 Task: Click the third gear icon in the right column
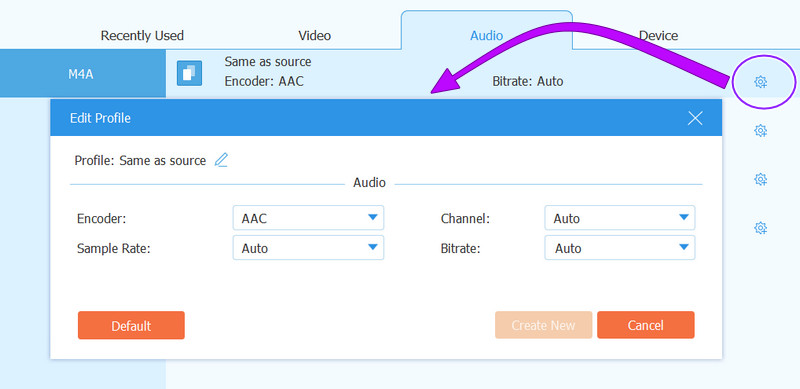tap(760, 180)
